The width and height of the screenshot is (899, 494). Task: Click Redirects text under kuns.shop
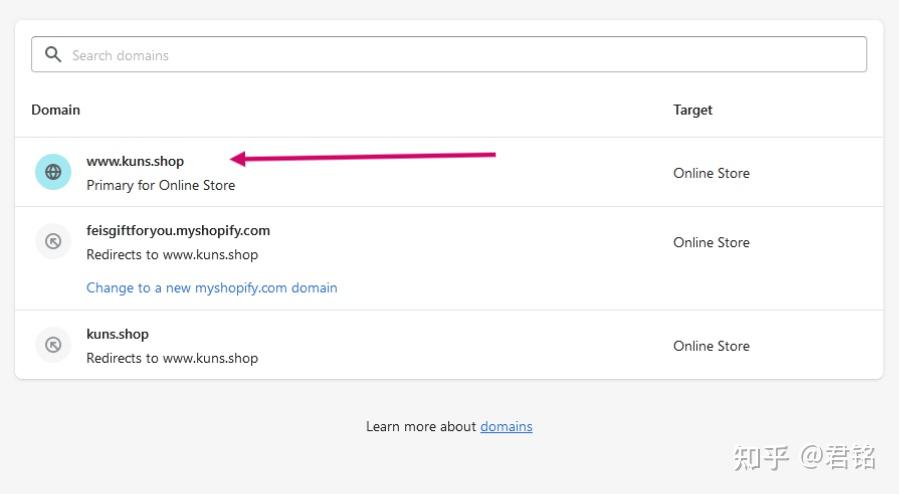coord(172,358)
